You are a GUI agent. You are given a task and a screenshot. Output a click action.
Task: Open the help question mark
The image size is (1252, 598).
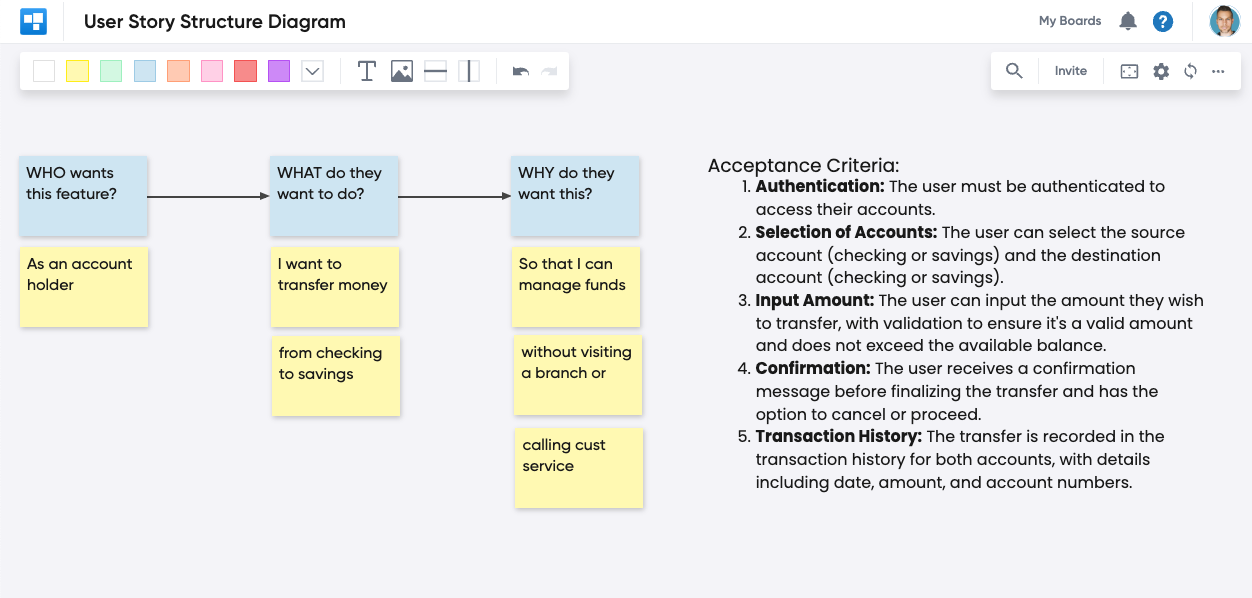pyautogui.click(x=1162, y=20)
